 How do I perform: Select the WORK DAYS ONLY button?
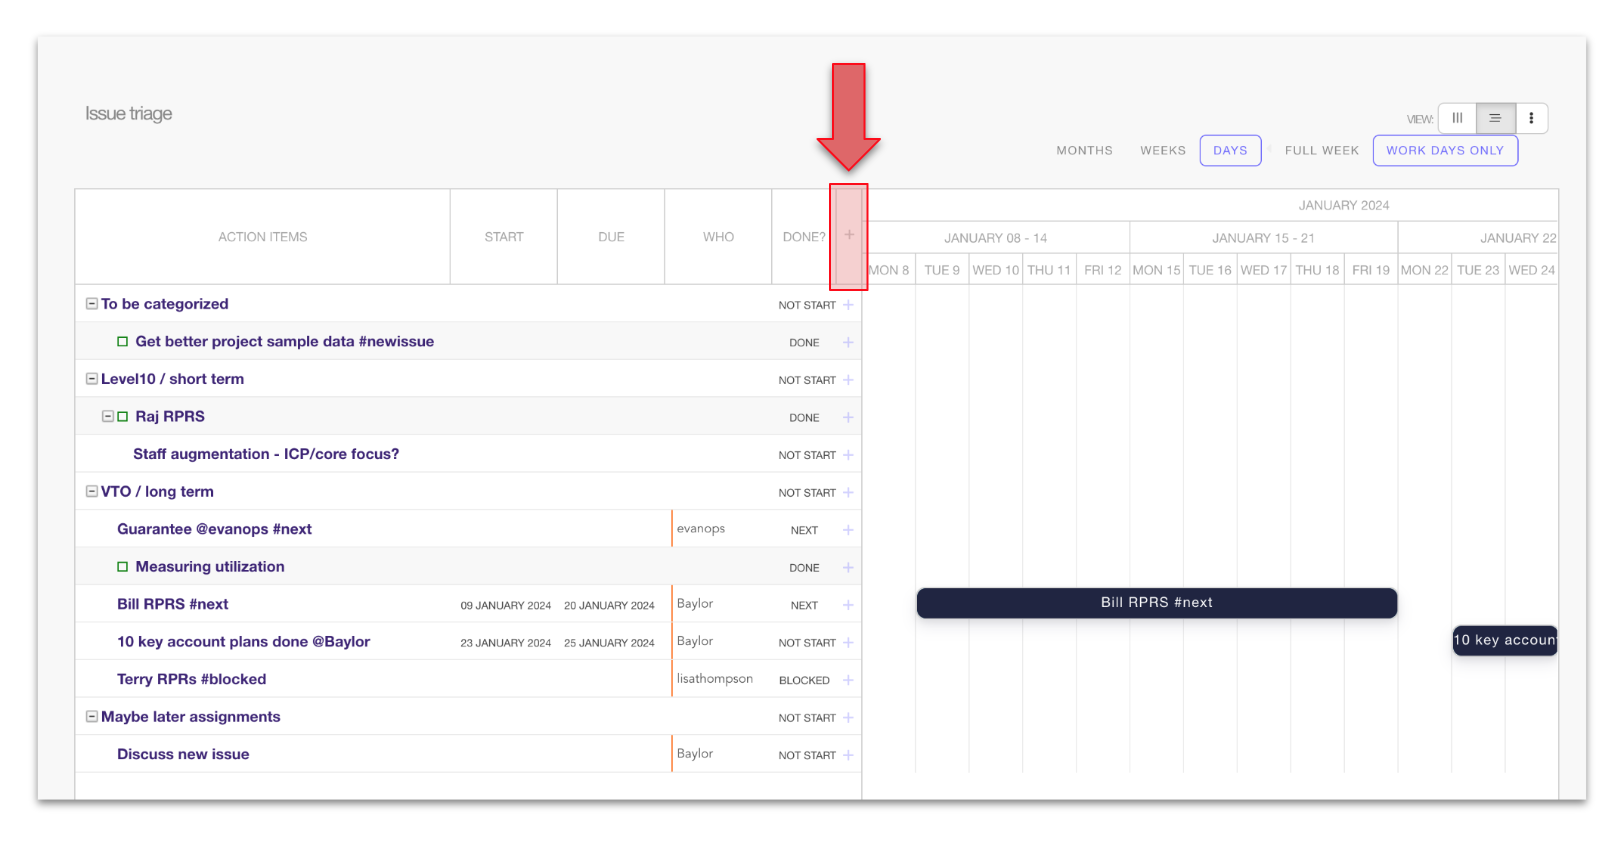click(x=1444, y=151)
